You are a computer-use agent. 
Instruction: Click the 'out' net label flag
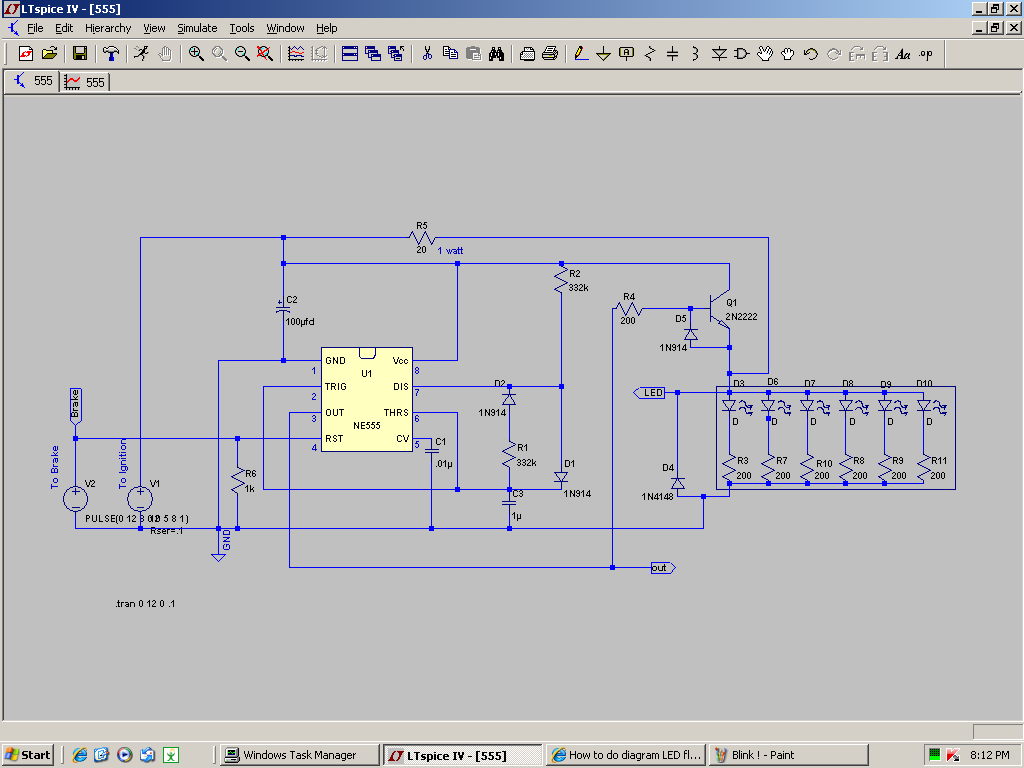[663, 568]
